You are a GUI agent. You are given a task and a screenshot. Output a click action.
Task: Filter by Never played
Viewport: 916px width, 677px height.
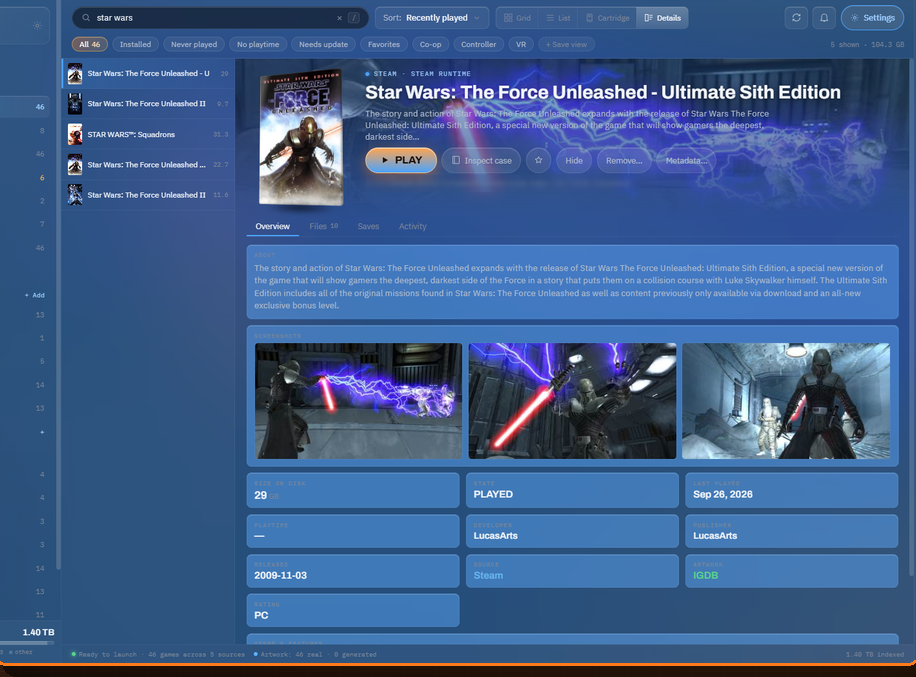click(x=194, y=44)
